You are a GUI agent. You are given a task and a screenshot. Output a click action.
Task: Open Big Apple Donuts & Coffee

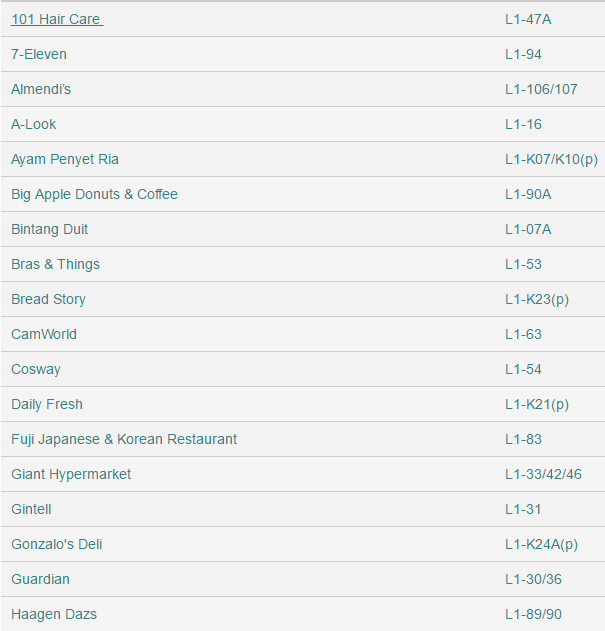94,194
